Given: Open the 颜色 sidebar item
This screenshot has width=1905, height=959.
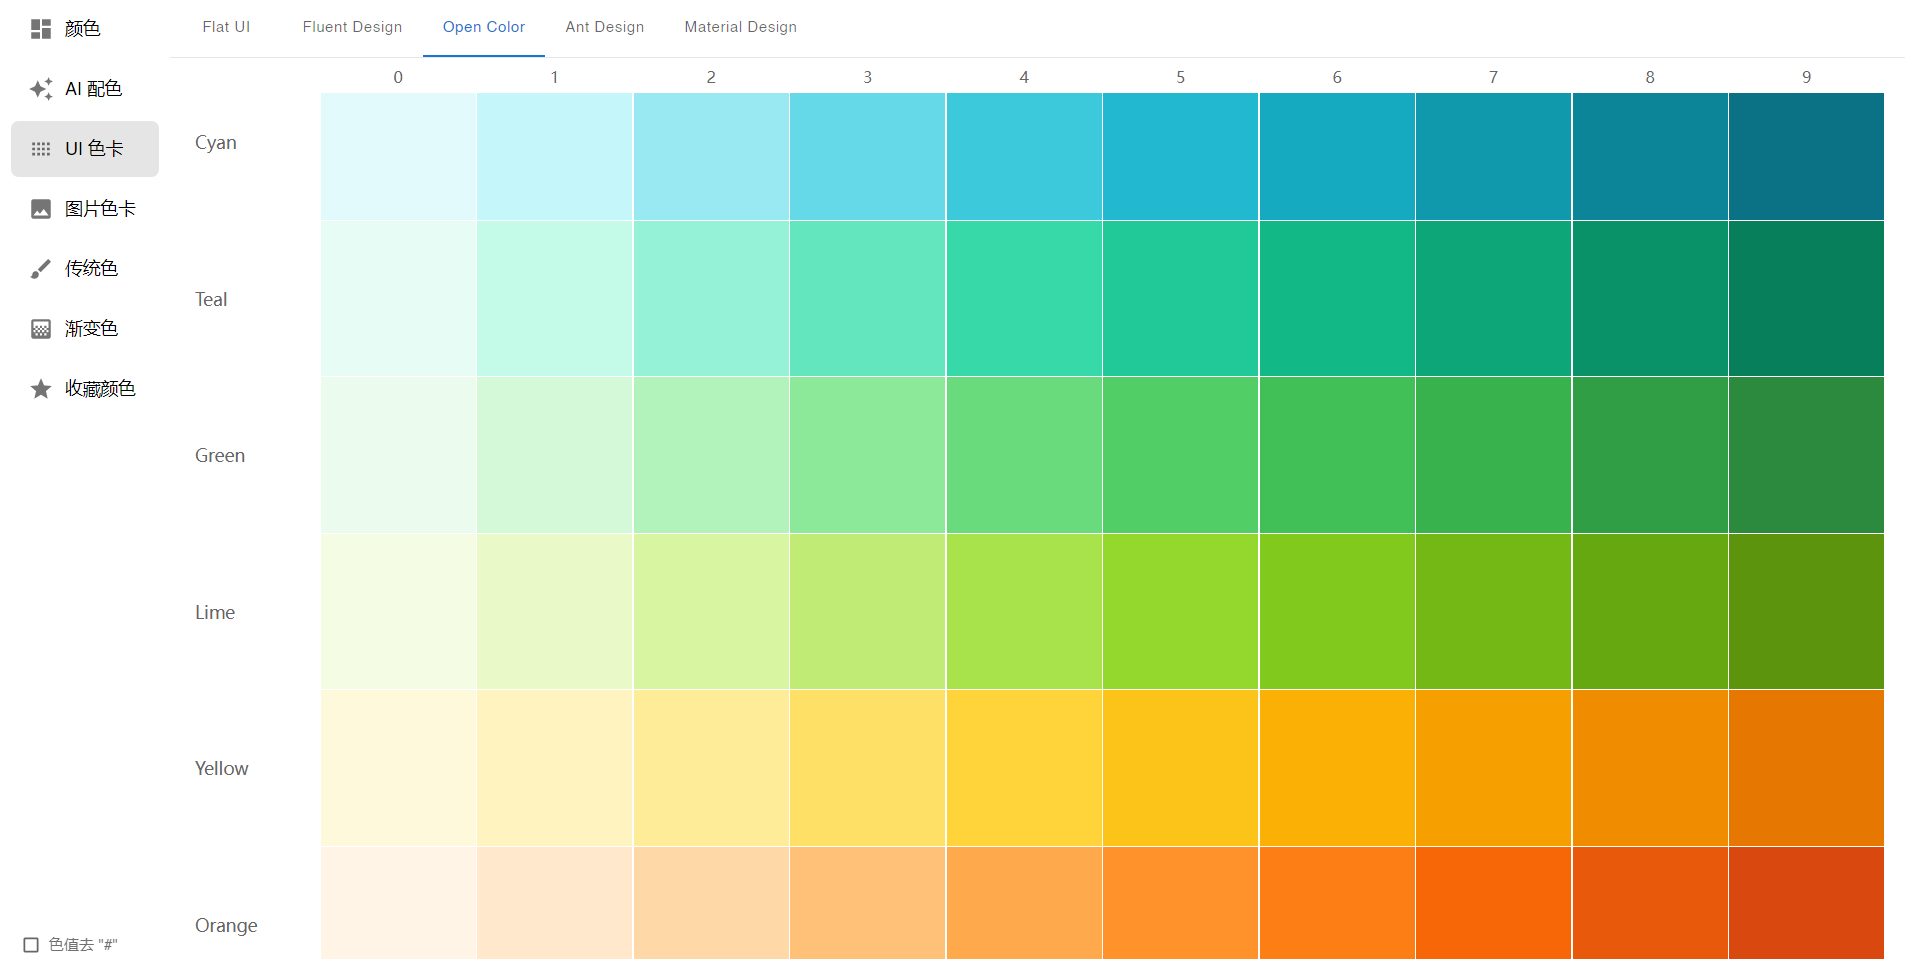Looking at the screenshot, I should [x=85, y=29].
